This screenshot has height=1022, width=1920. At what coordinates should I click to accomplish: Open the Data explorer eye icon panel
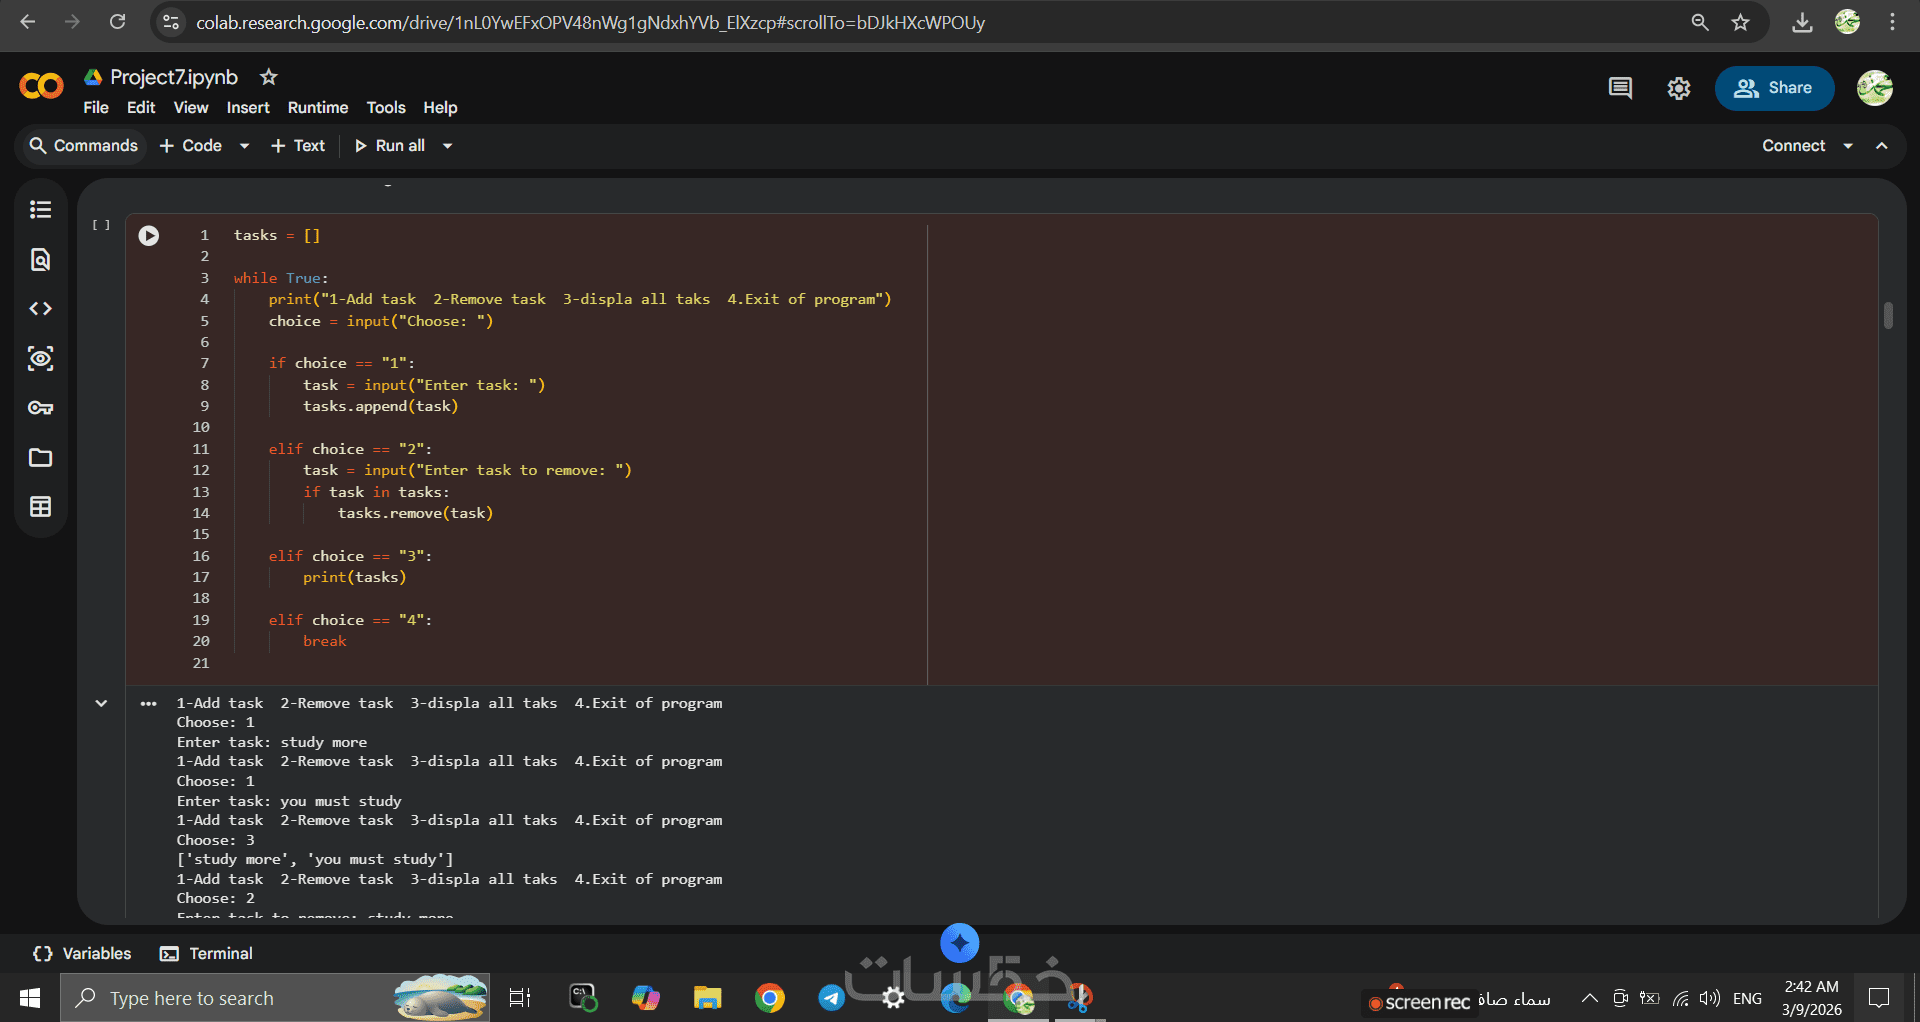click(x=40, y=359)
